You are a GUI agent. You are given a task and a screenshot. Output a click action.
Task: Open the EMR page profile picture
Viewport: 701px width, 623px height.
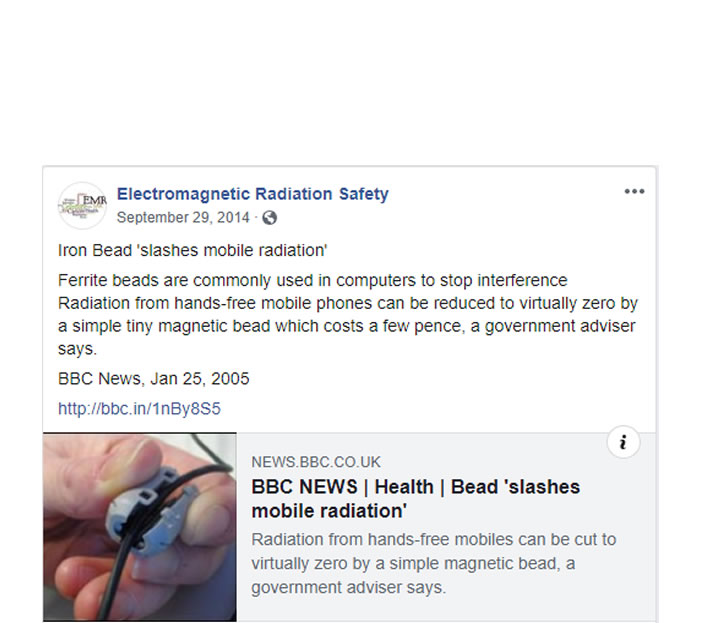(x=82, y=206)
